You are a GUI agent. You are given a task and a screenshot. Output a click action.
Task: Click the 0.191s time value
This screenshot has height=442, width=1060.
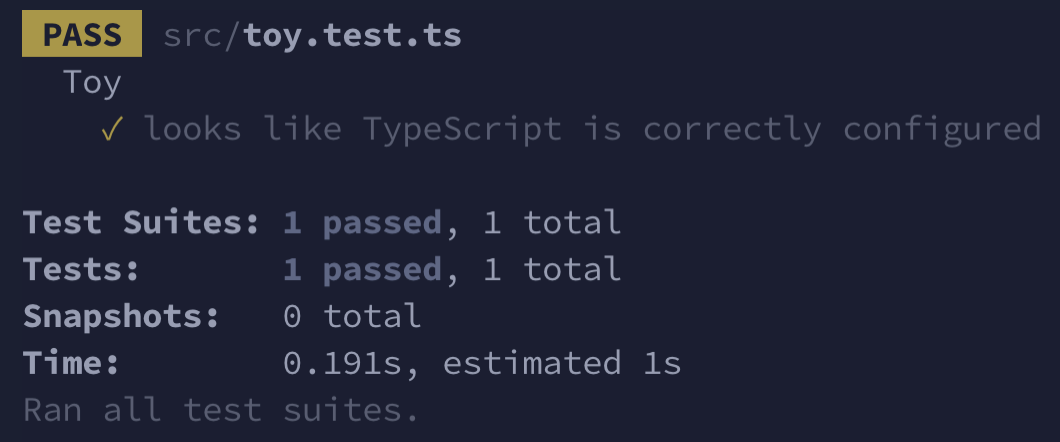(342, 364)
